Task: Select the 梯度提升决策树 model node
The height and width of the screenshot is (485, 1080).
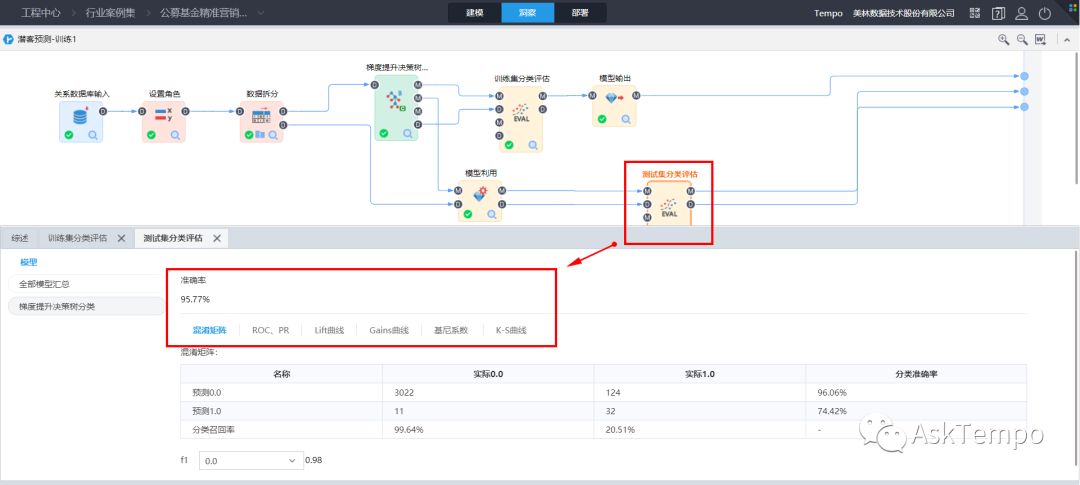Action: (x=395, y=101)
